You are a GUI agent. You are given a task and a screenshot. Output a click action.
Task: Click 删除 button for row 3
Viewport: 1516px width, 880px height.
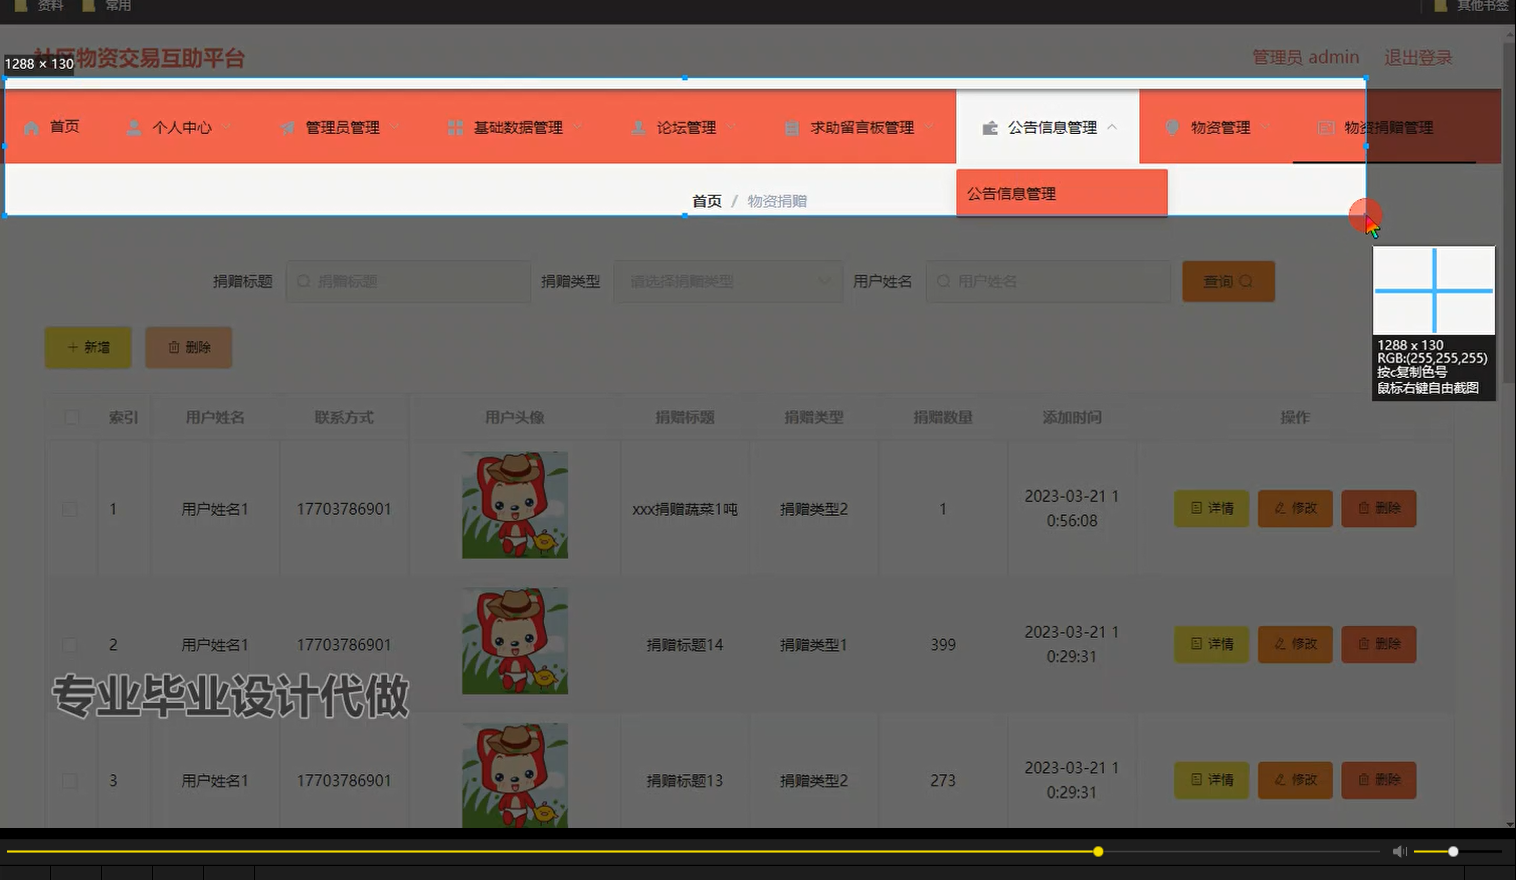[x=1379, y=780]
